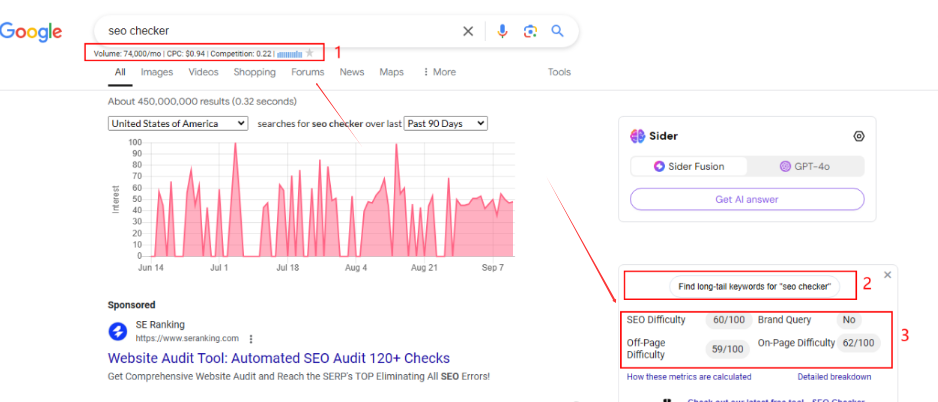Image resolution: width=938 pixels, height=402 pixels.
Task: Open Google Lens image search icon
Action: coord(530,31)
